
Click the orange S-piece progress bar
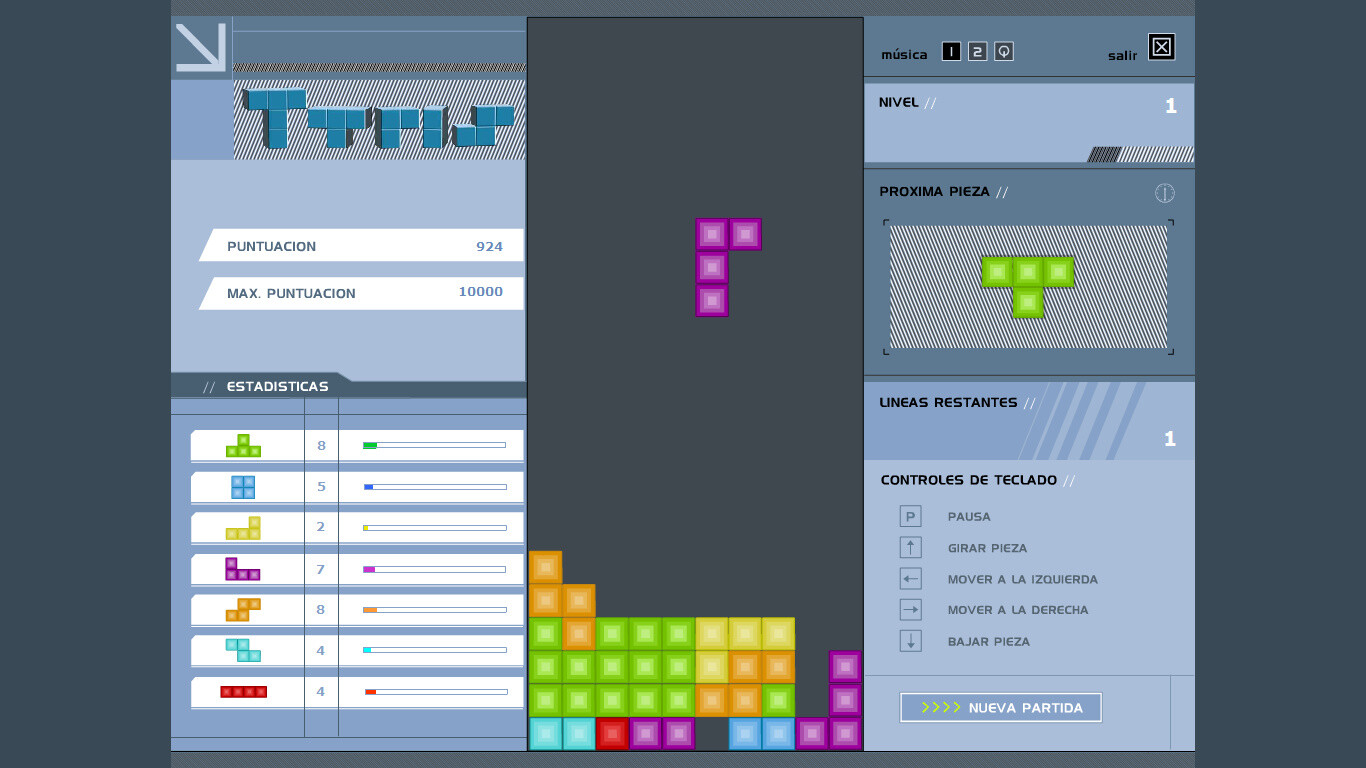(x=434, y=609)
